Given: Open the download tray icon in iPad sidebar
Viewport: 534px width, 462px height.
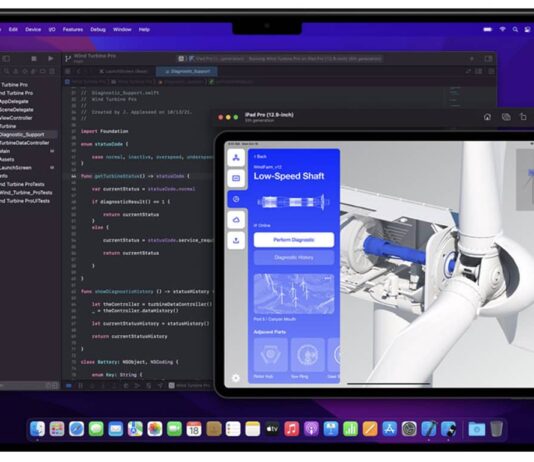Looking at the screenshot, I should click(x=236, y=241).
